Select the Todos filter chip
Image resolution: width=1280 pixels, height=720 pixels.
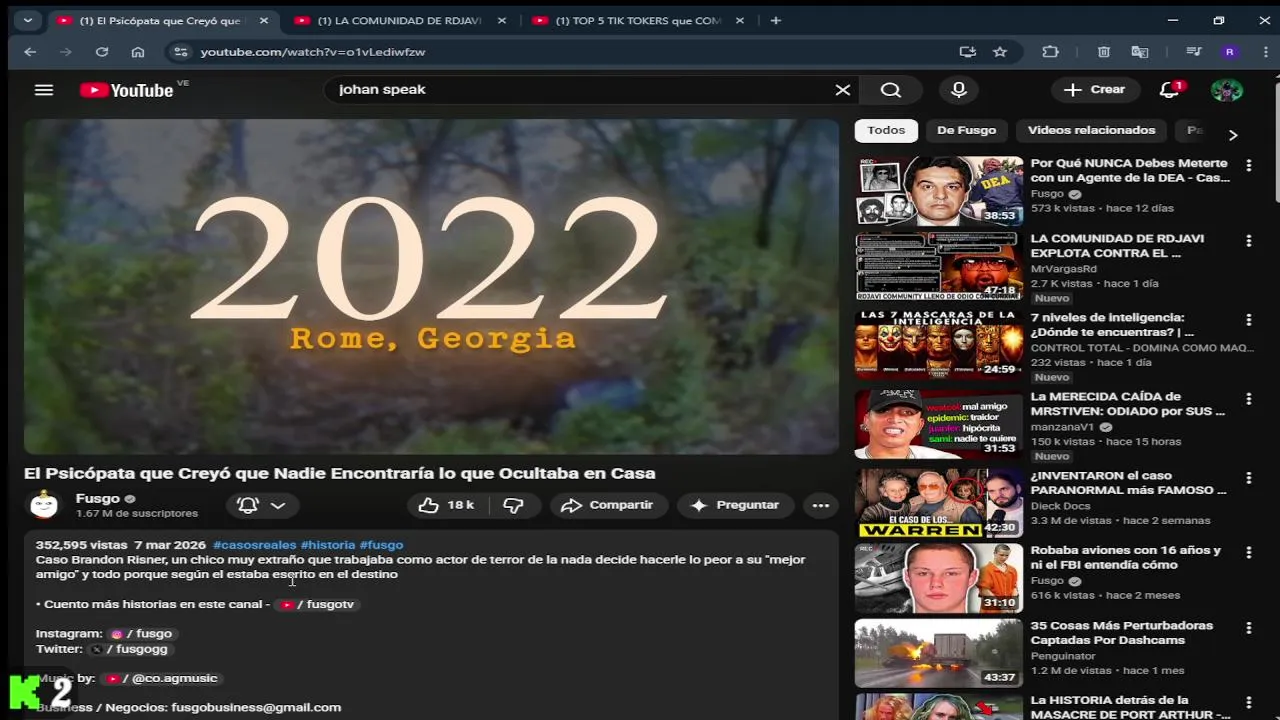(x=886, y=130)
